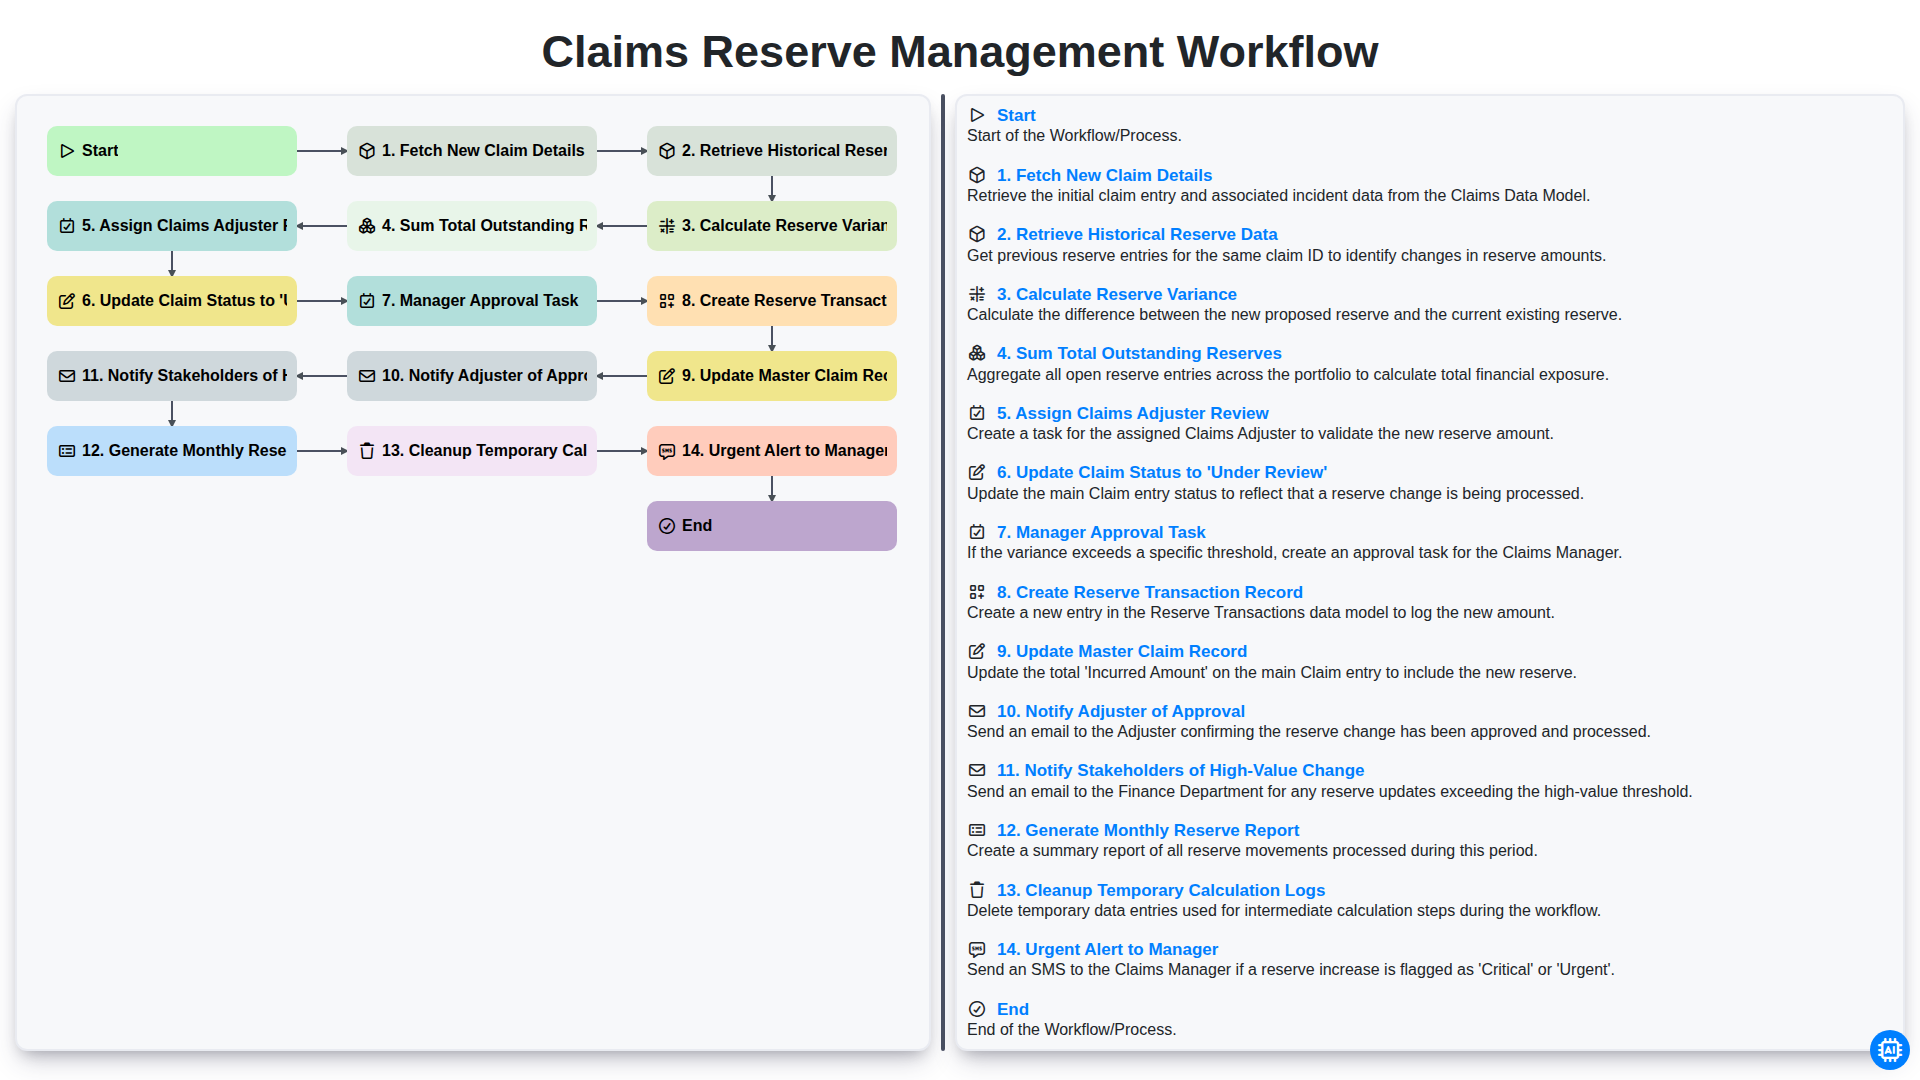The height and width of the screenshot is (1080, 1920).
Task: Click the AI assistant chip icon
Action: [1889, 1050]
